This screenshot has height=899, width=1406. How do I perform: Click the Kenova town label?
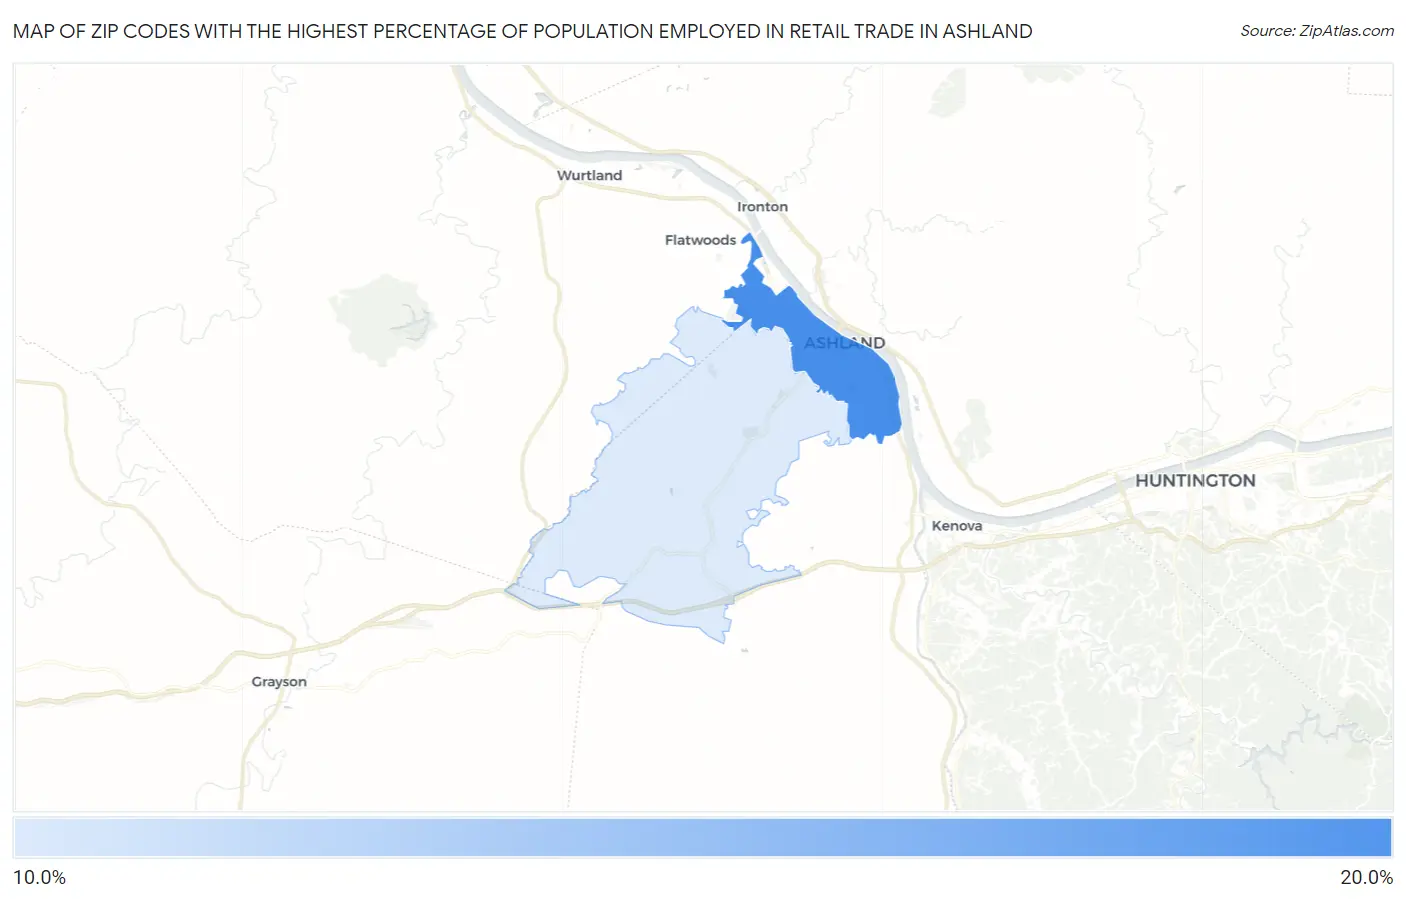[957, 526]
